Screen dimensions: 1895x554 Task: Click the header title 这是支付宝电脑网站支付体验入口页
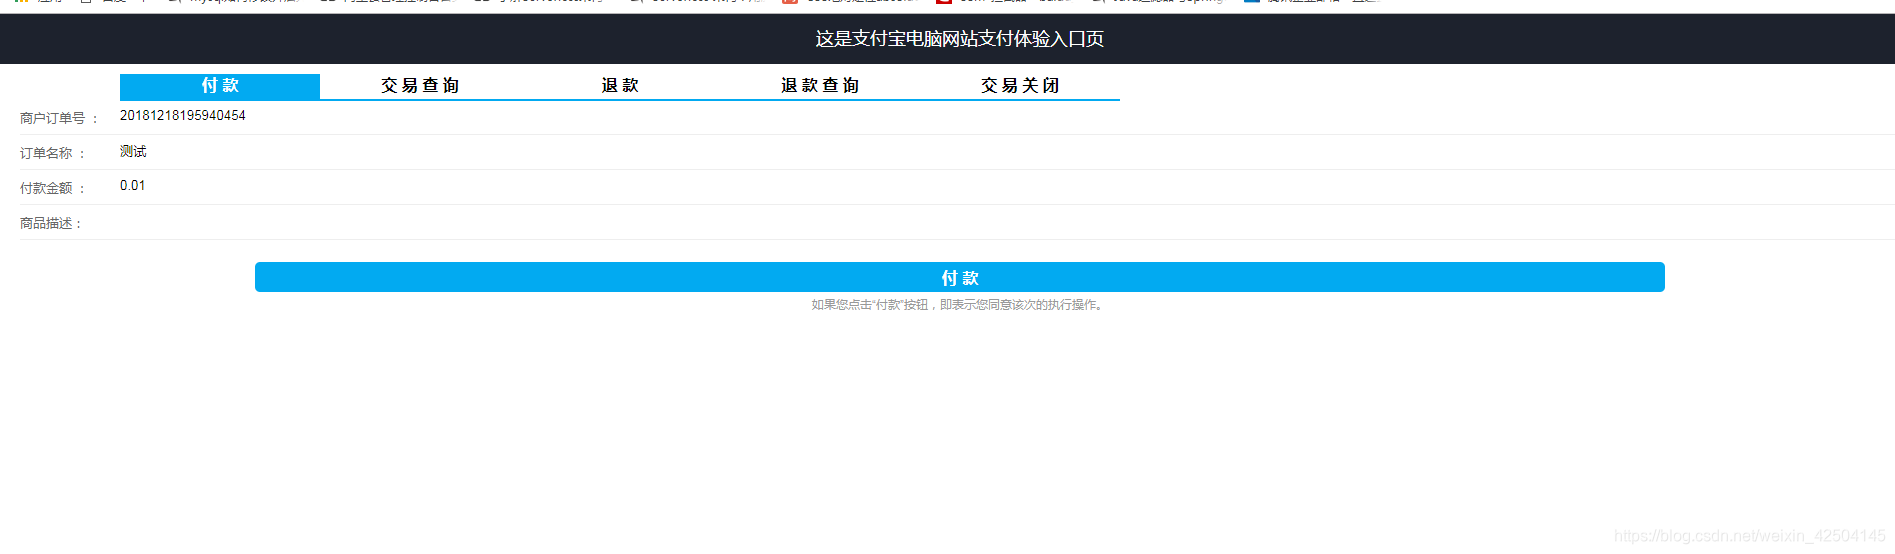pyautogui.click(x=960, y=39)
